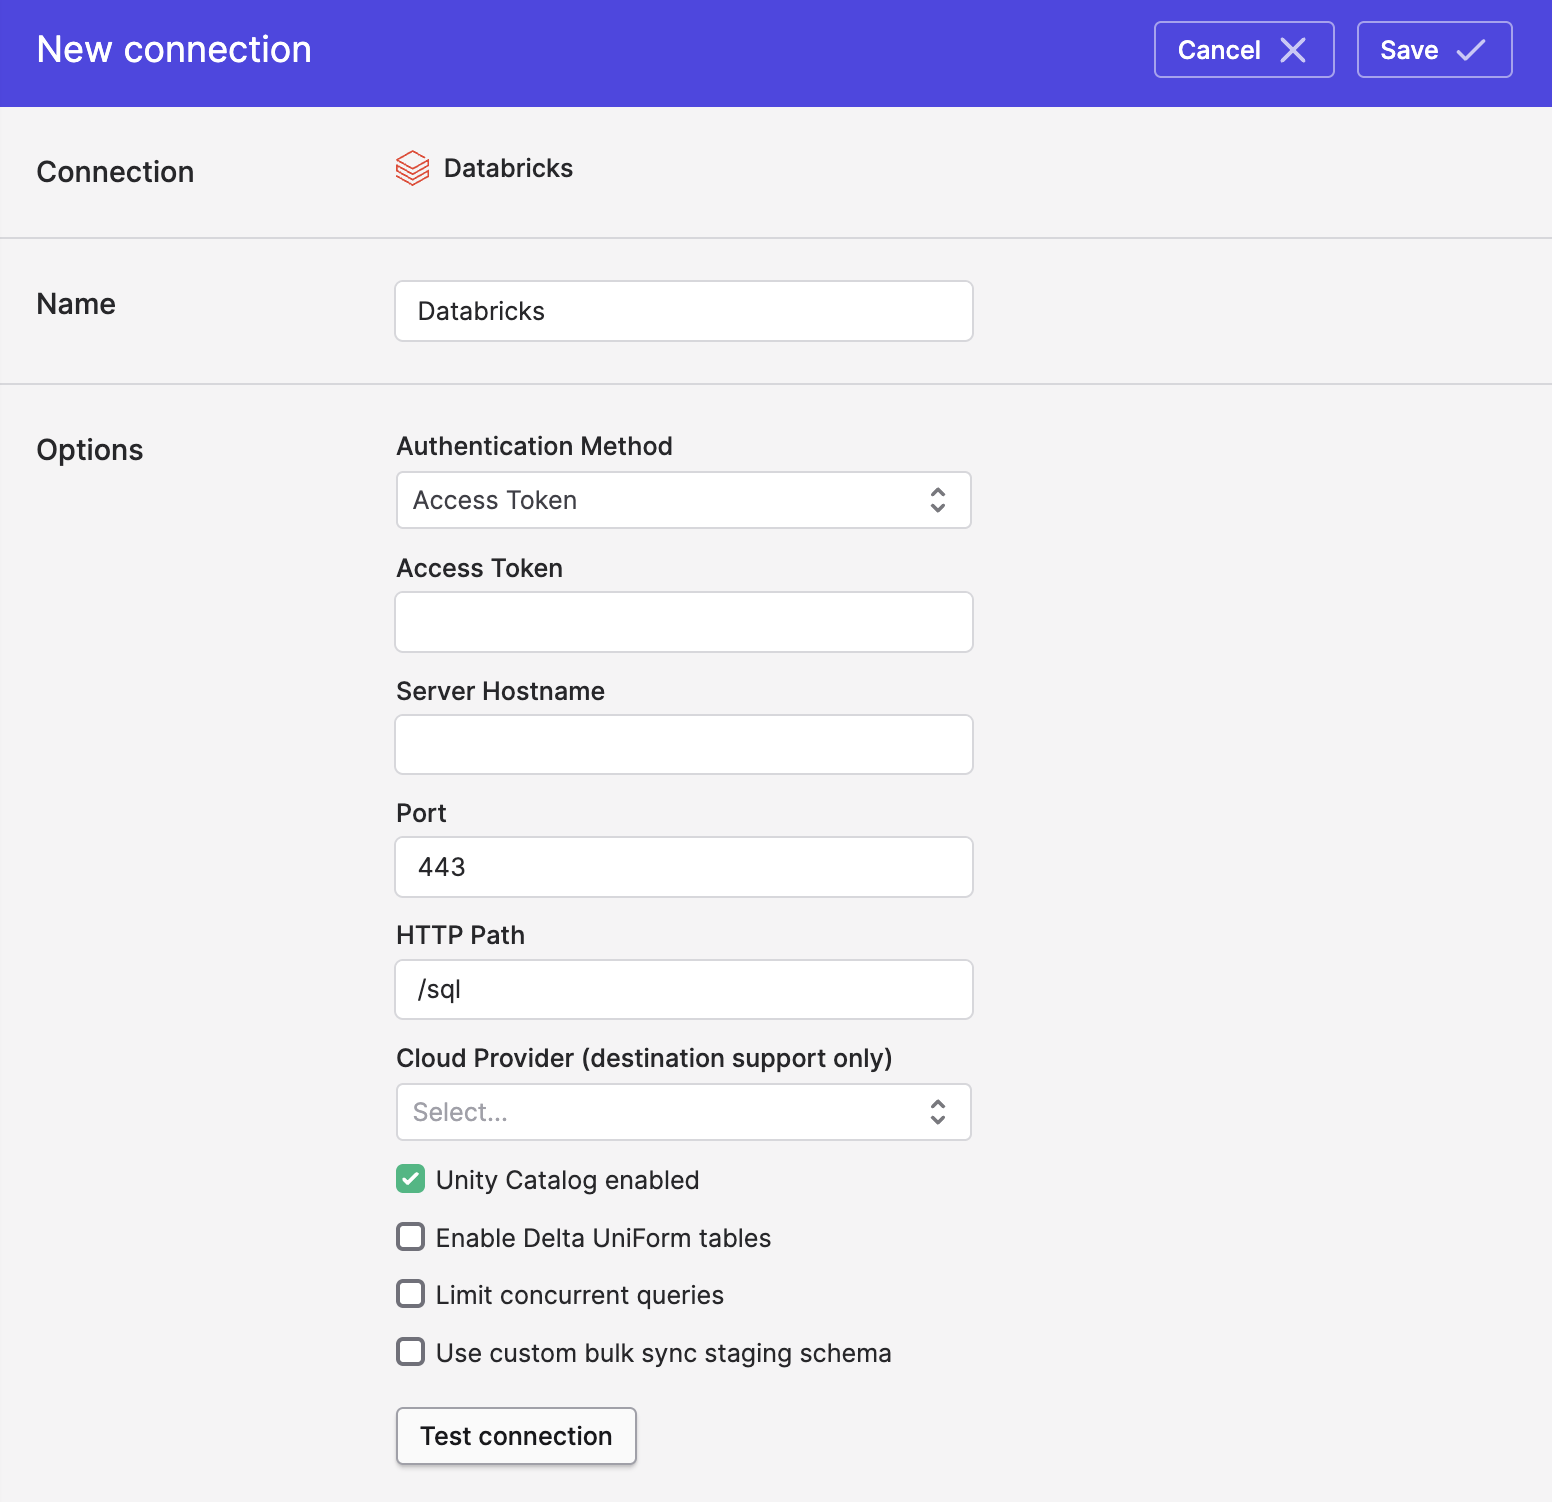Screen dimensions: 1552x1502
Task: Click the Access Token input field
Action: (684, 622)
